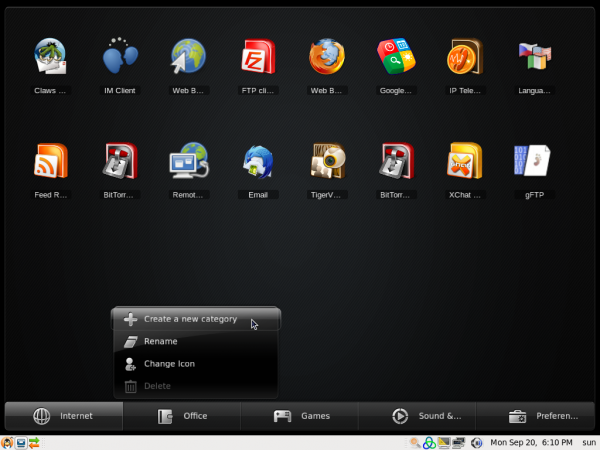Open the Language flags launcher
This screenshot has width=600, height=450.
click(535, 56)
